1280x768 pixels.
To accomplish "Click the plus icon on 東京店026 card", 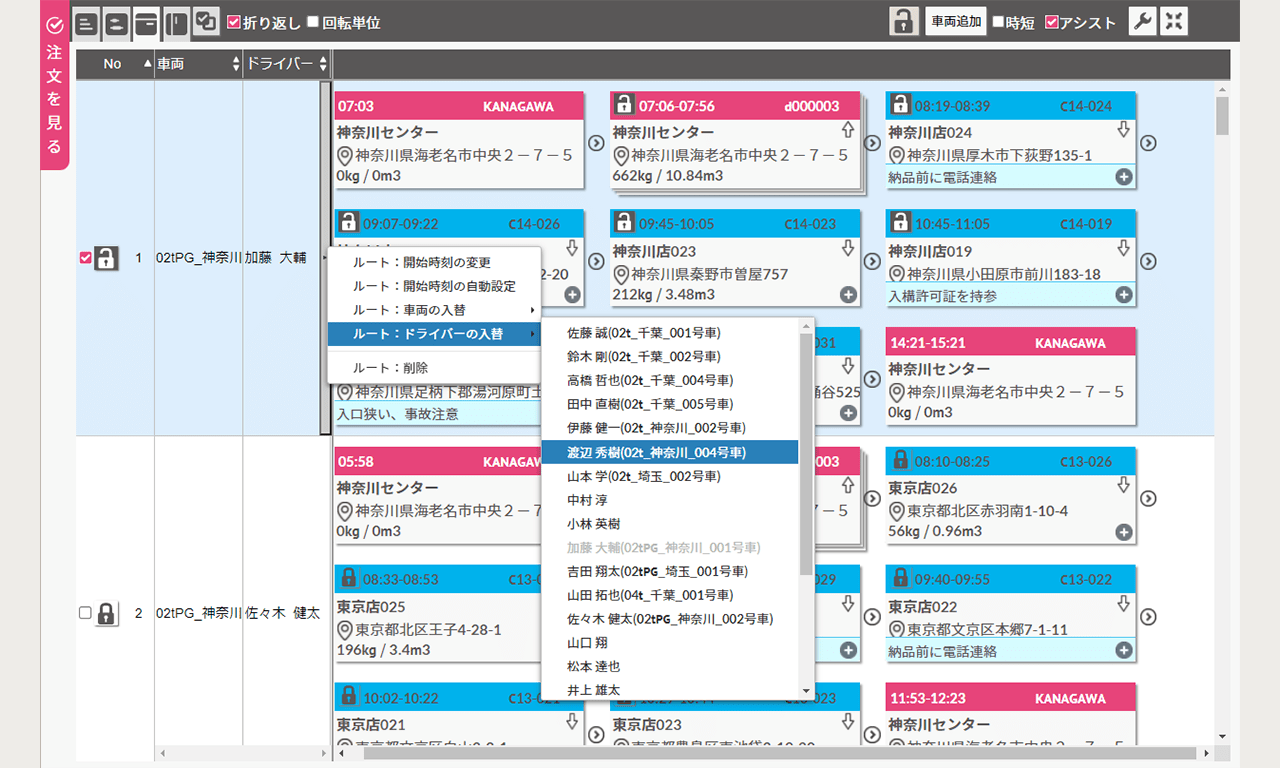I will pyautogui.click(x=1124, y=533).
